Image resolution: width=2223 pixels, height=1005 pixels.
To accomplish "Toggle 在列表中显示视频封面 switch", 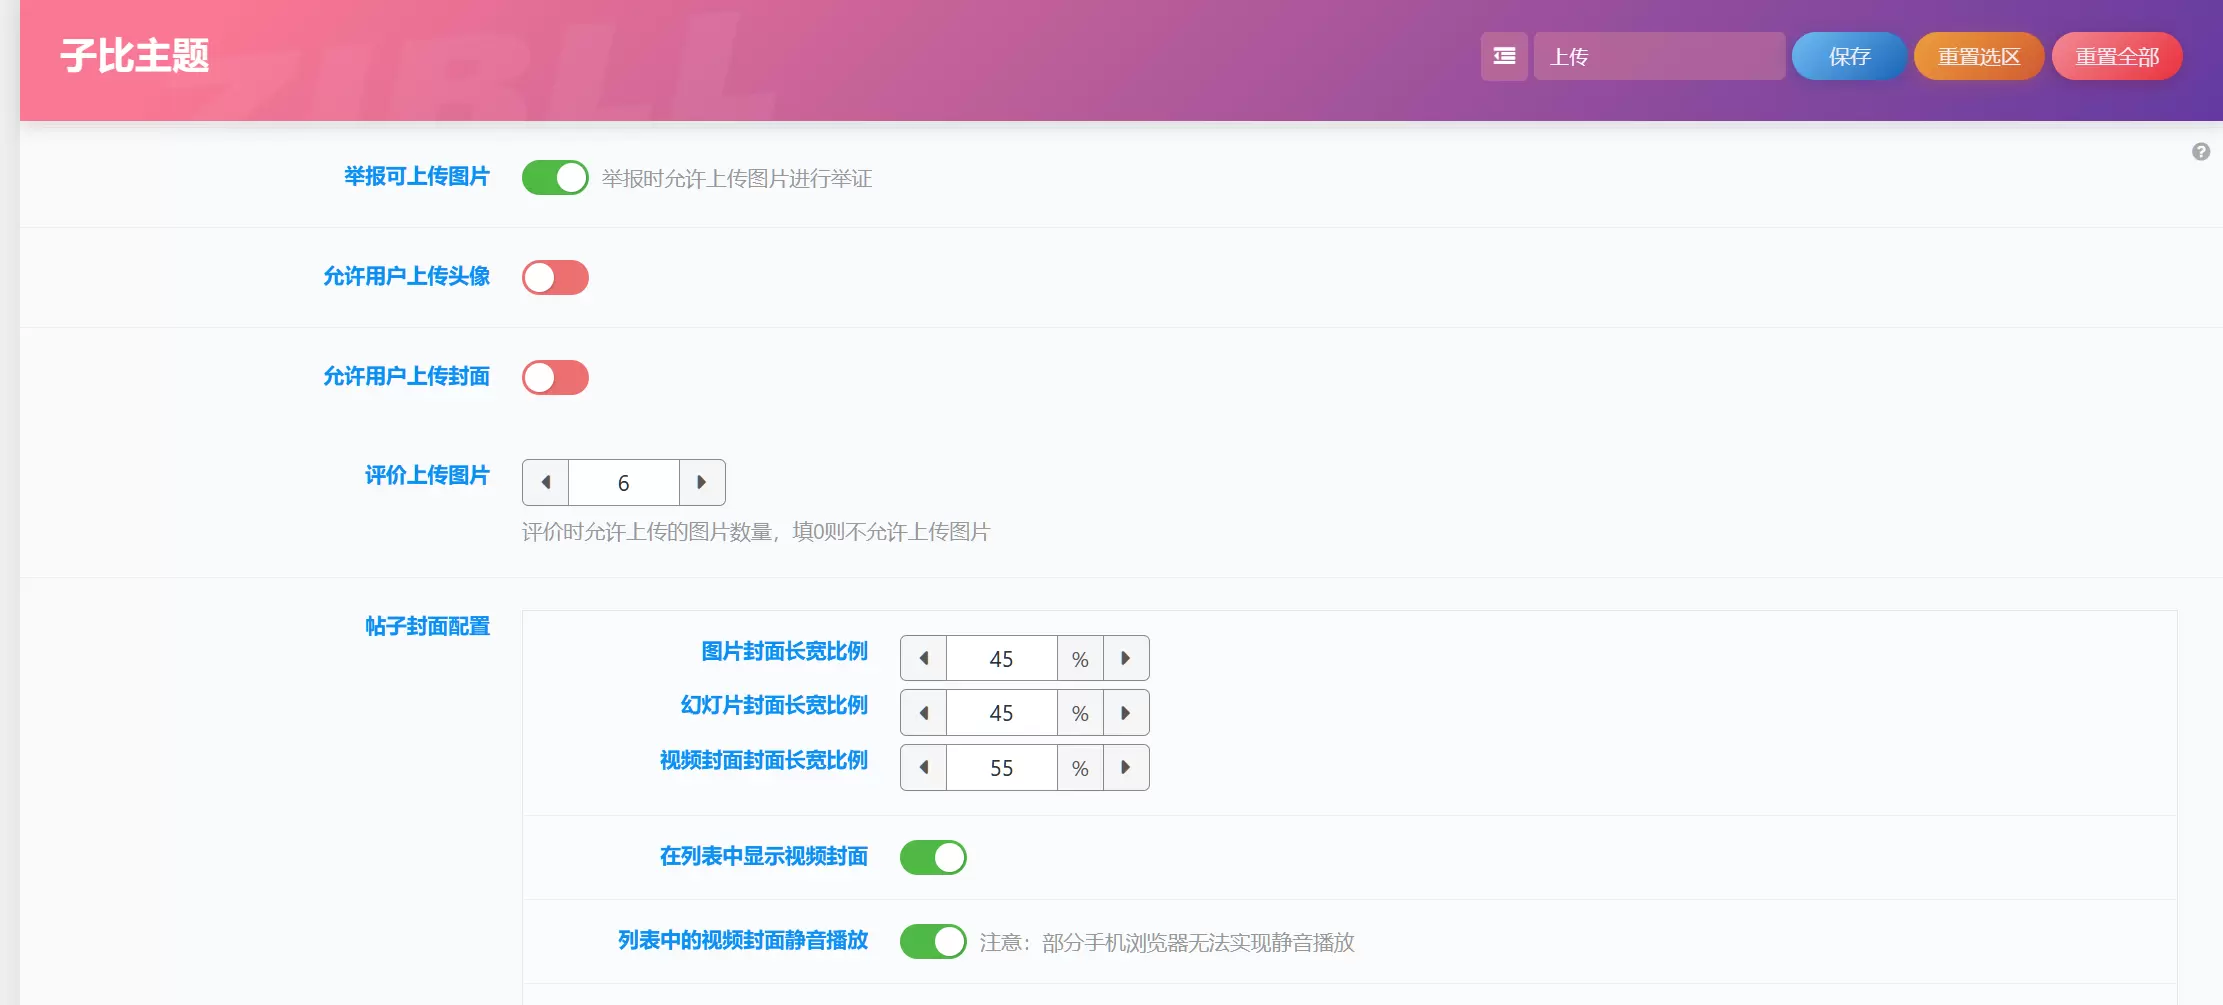I will pyautogui.click(x=933, y=857).
